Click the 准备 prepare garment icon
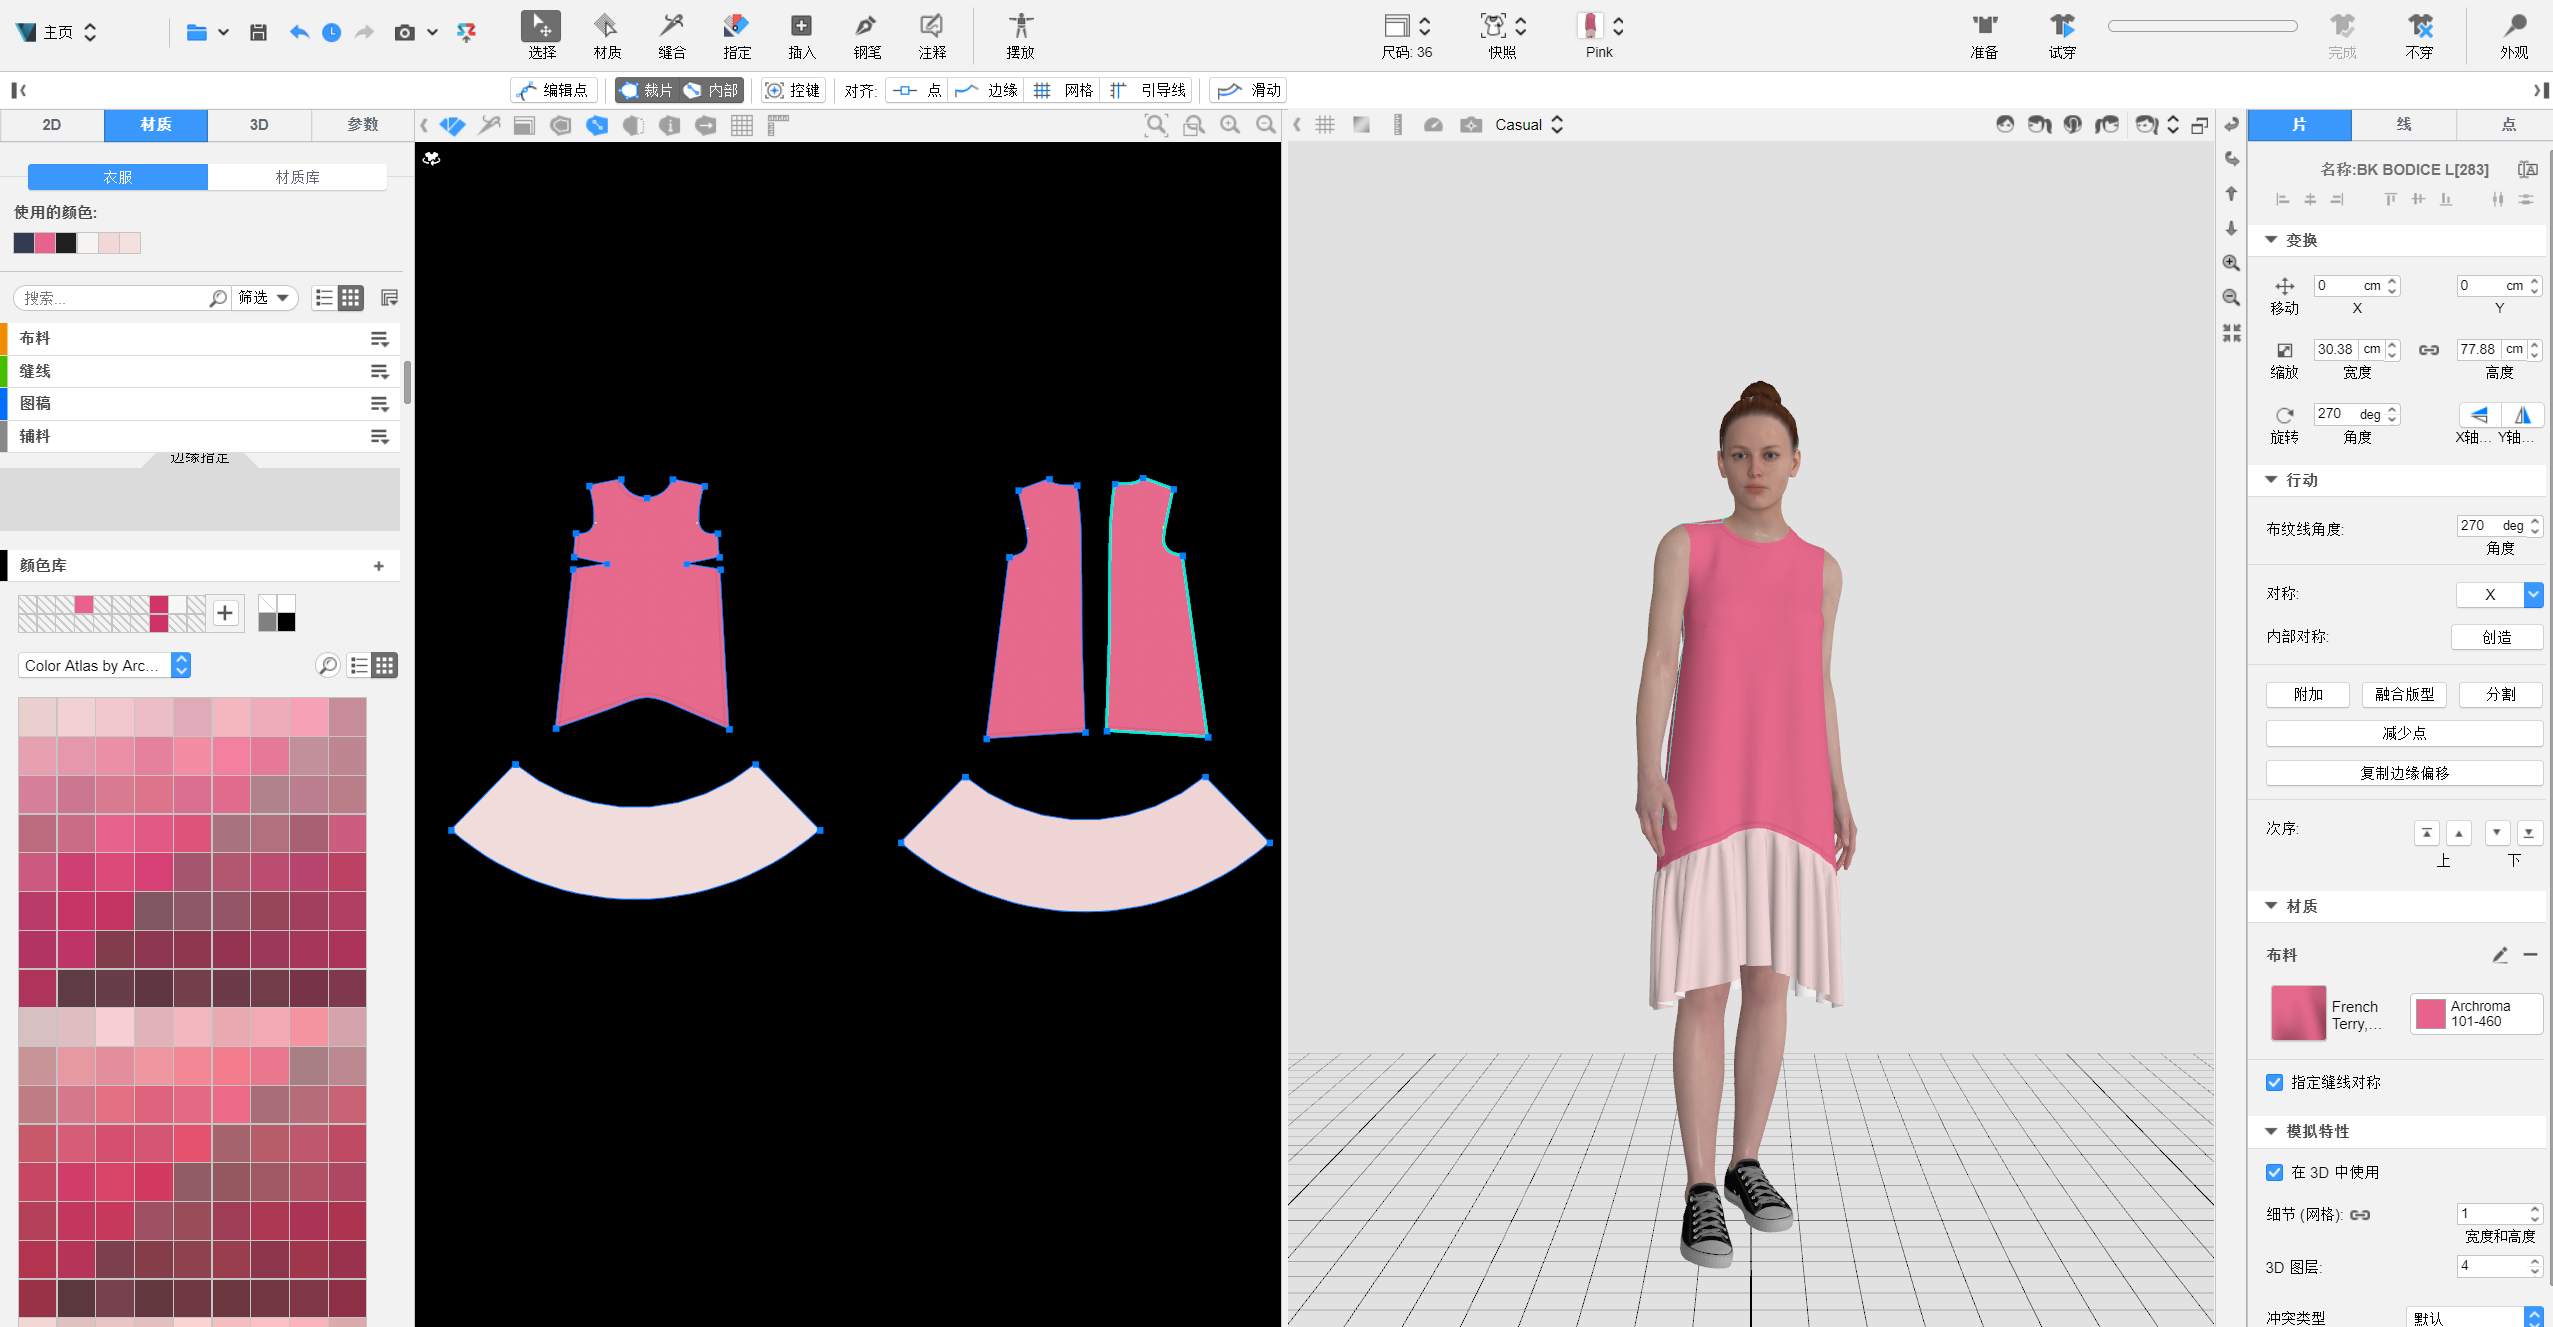The width and height of the screenshot is (2553, 1327). [1984, 35]
